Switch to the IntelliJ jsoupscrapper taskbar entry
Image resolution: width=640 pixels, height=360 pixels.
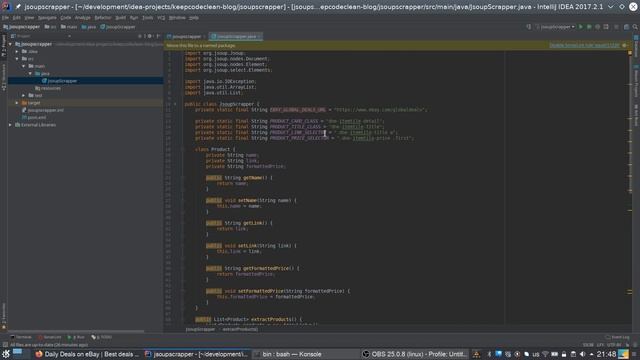pos(196,354)
